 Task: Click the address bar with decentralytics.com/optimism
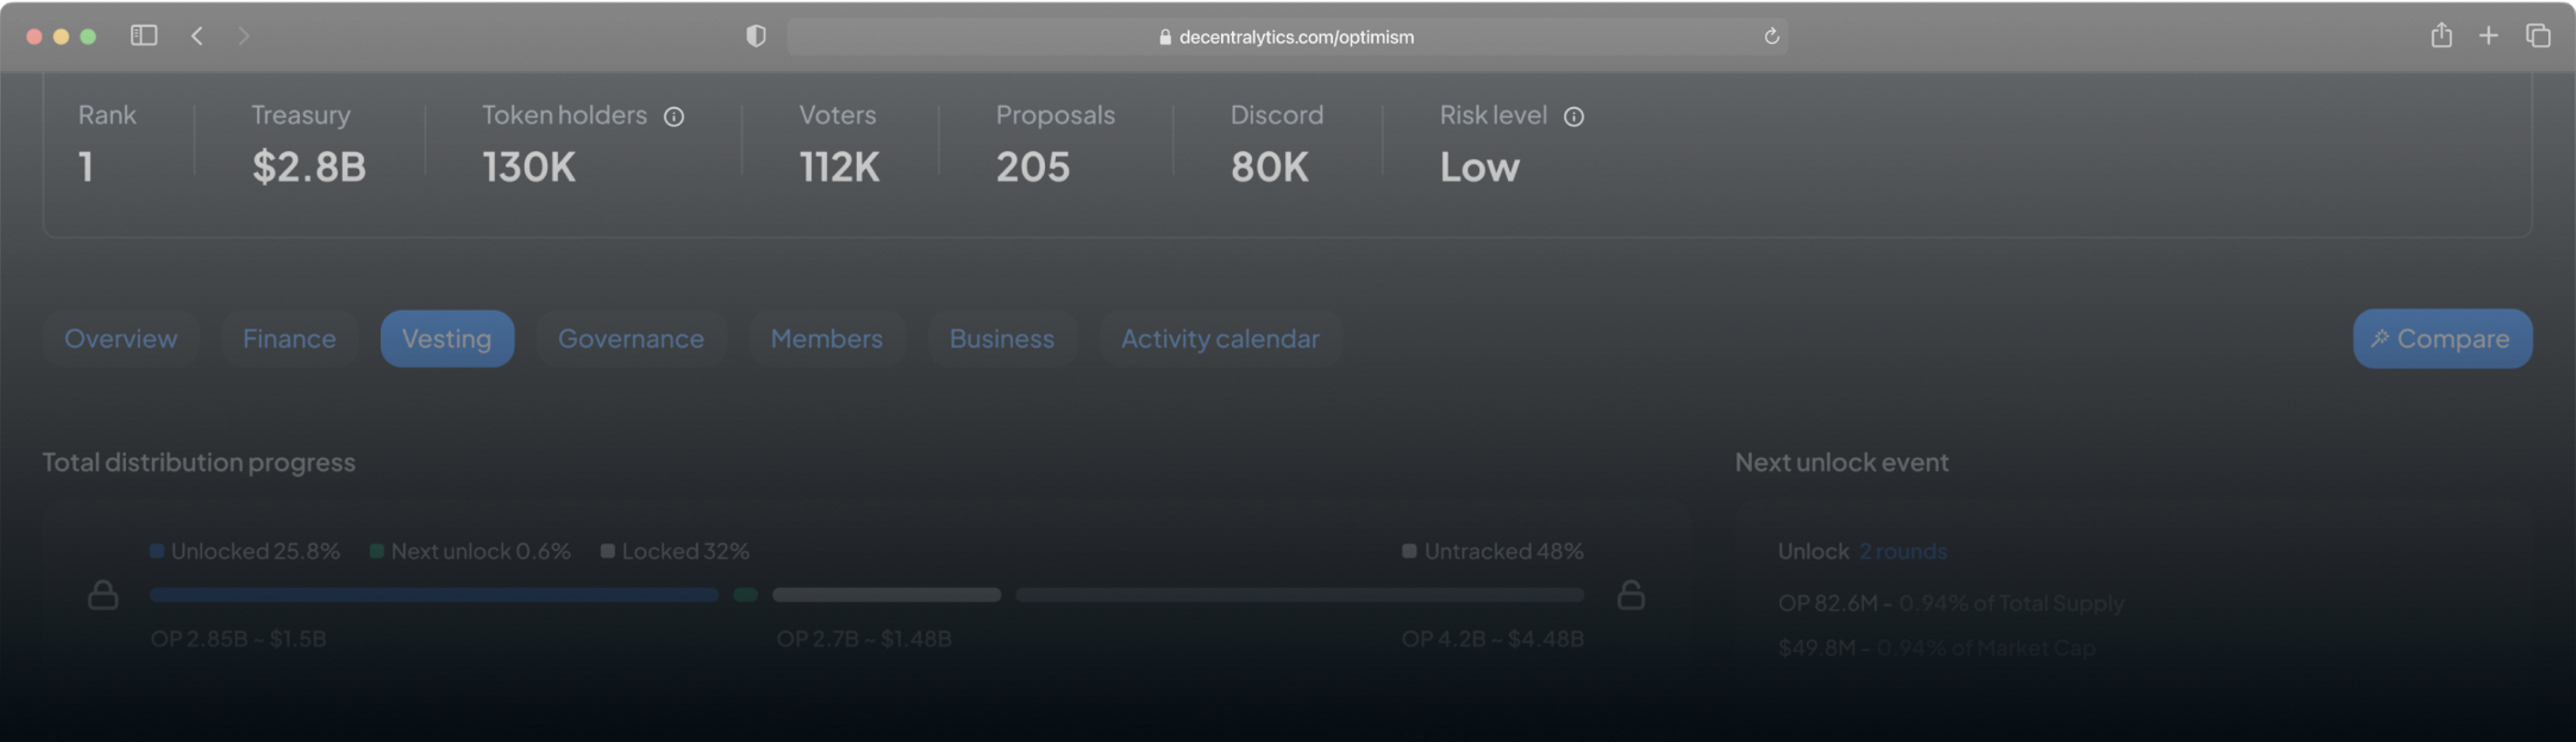[x=1287, y=36]
